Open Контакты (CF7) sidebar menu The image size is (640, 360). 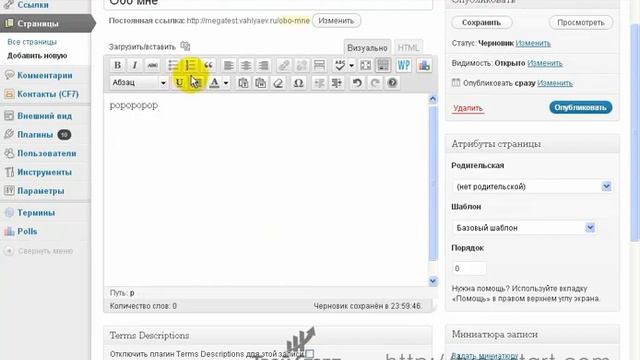tap(45, 94)
